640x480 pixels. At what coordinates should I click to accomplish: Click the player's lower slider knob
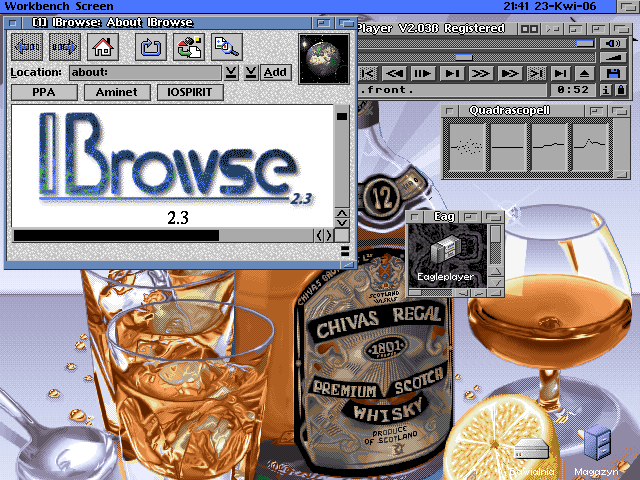click(x=464, y=57)
